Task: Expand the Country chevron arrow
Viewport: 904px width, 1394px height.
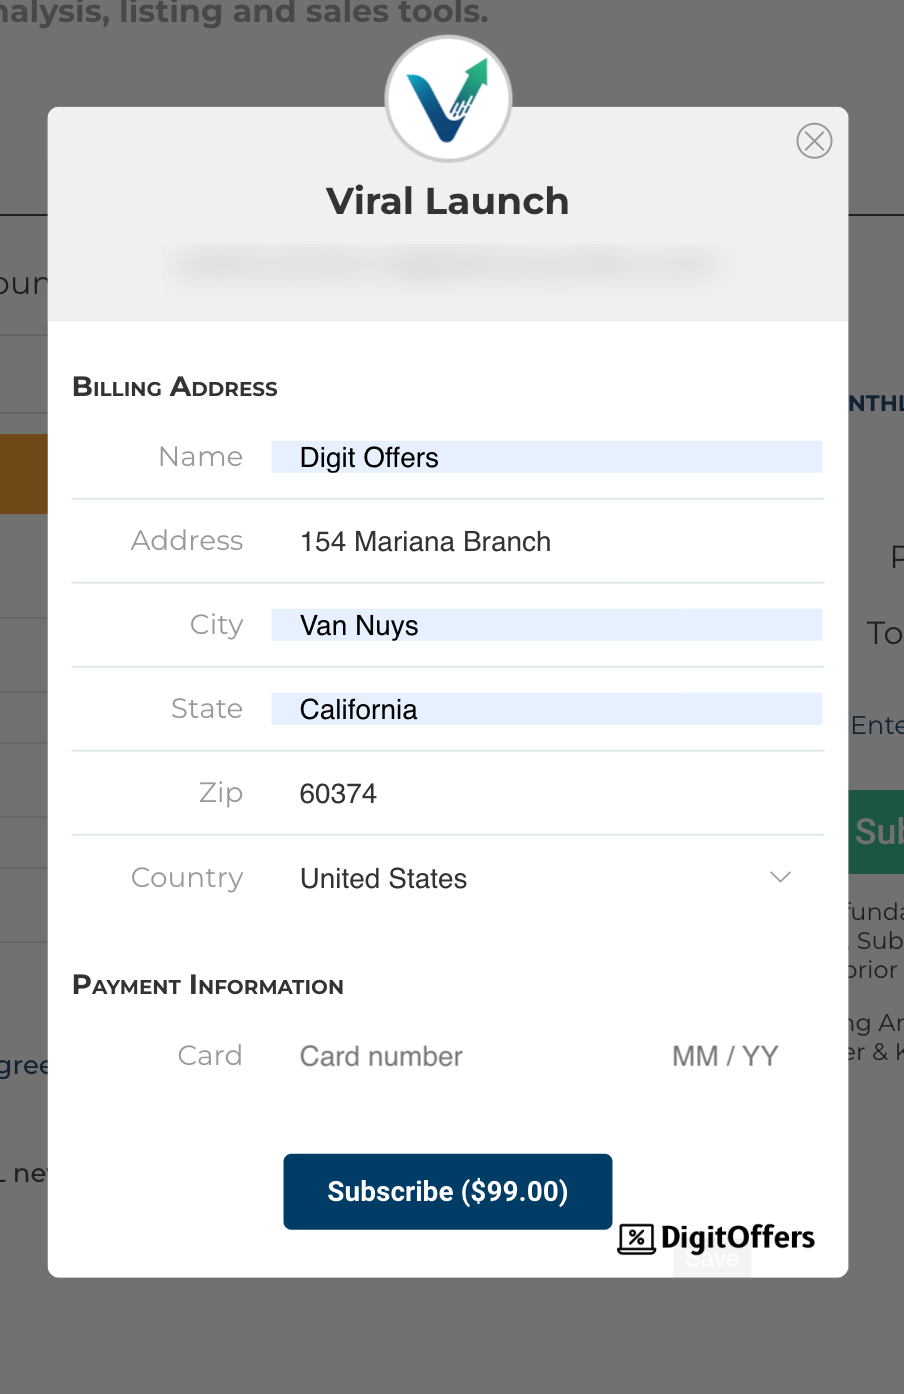Action: (x=780, y=877)
